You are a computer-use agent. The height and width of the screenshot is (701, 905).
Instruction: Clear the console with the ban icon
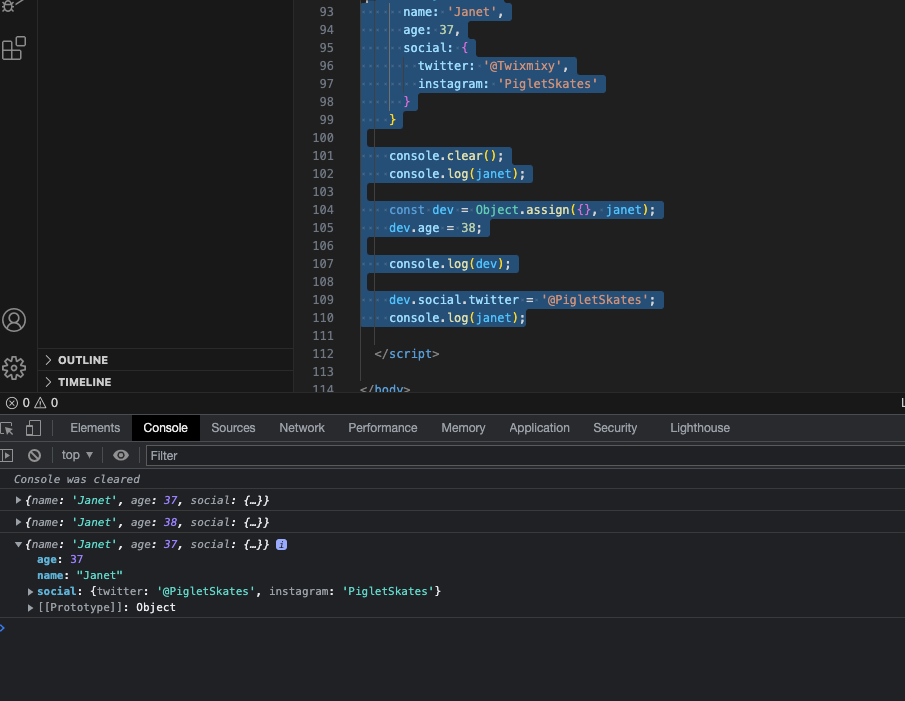(x=34, y=455)
